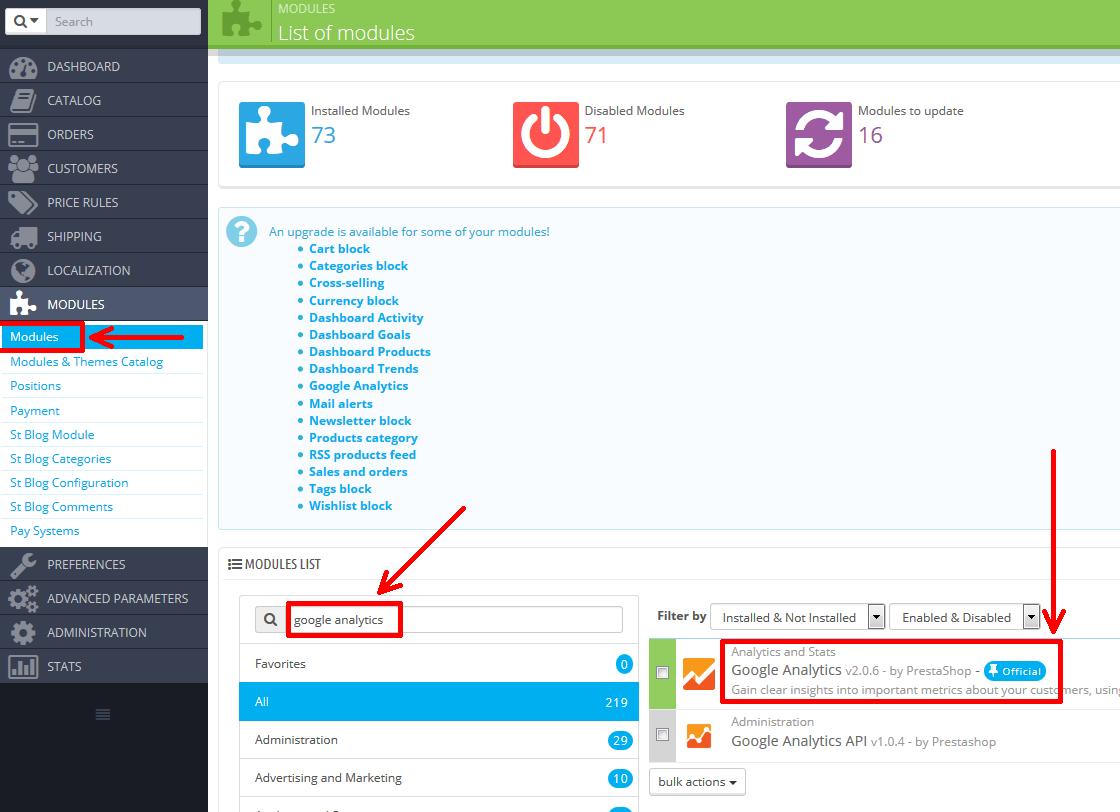Click the Advanced Parameters gears icon
This screenshot has height=812, width=1120.
(x=23, y=598)
